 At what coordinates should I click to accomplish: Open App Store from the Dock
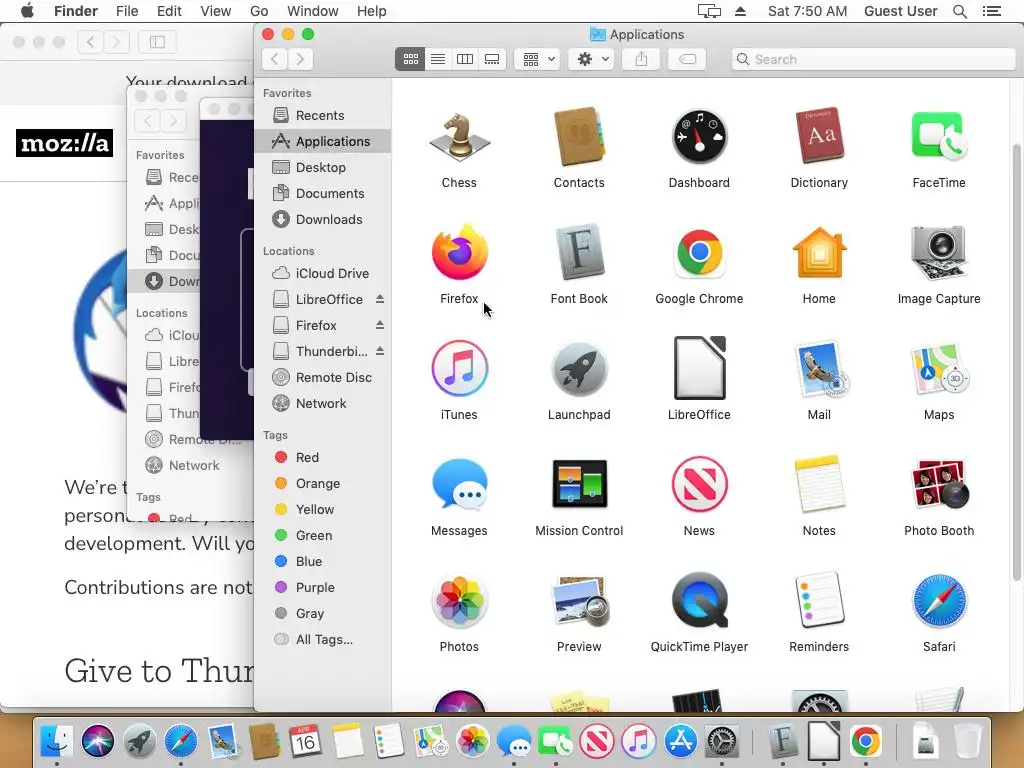pos(680,741)
